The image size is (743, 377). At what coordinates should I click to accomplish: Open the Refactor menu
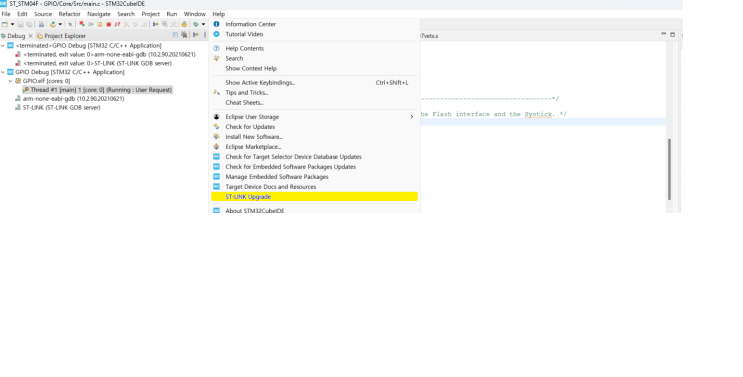[x=70, y=14]
